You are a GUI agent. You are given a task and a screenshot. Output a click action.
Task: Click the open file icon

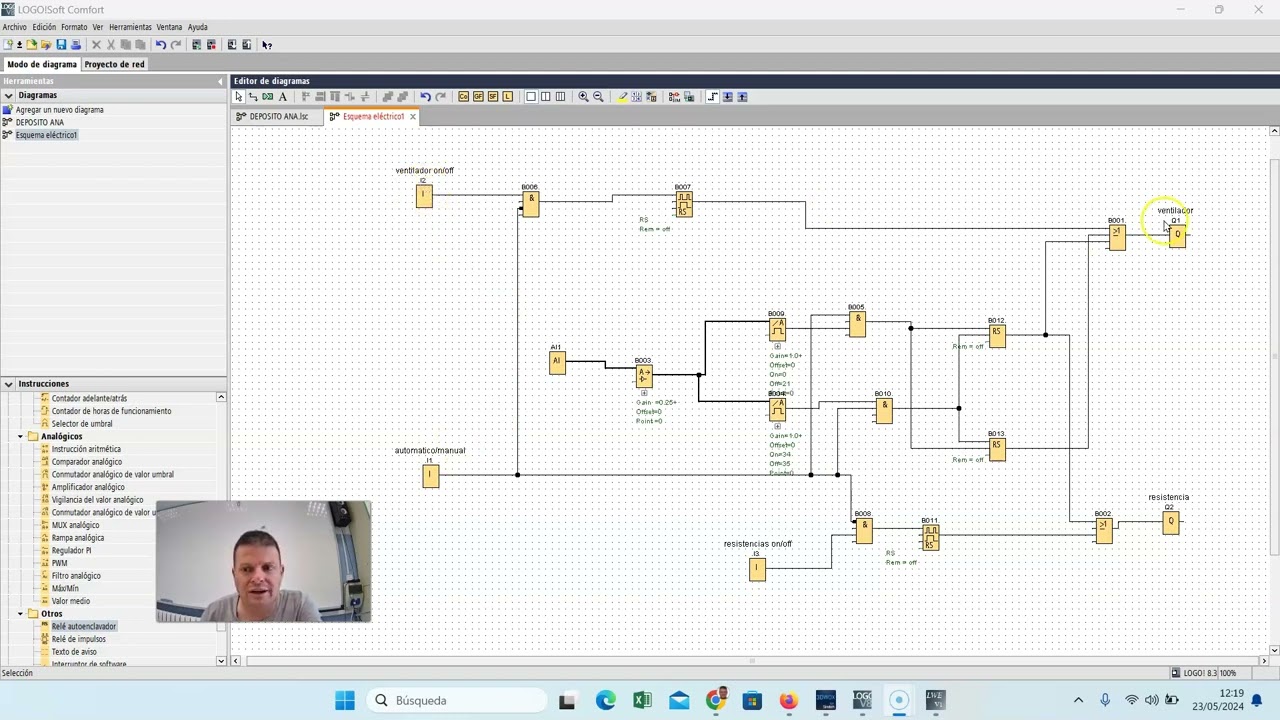(32, 45)
